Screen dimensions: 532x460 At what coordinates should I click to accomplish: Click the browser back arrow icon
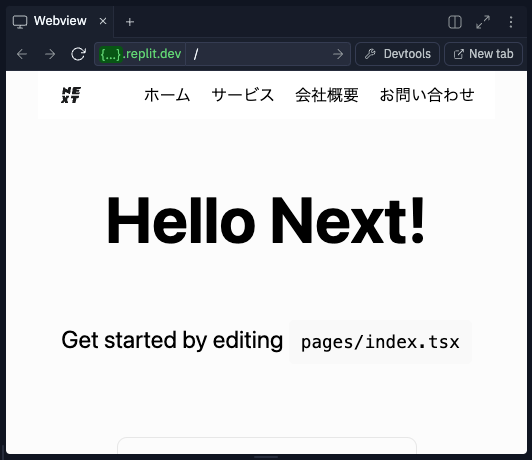22,54
